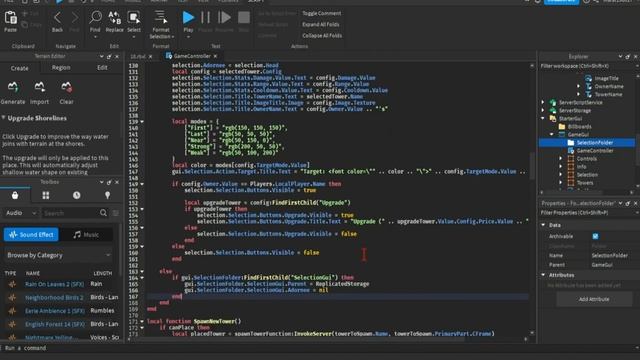
Task: Expand ServerScriptService in Explorer
Action: click(543, 102)
